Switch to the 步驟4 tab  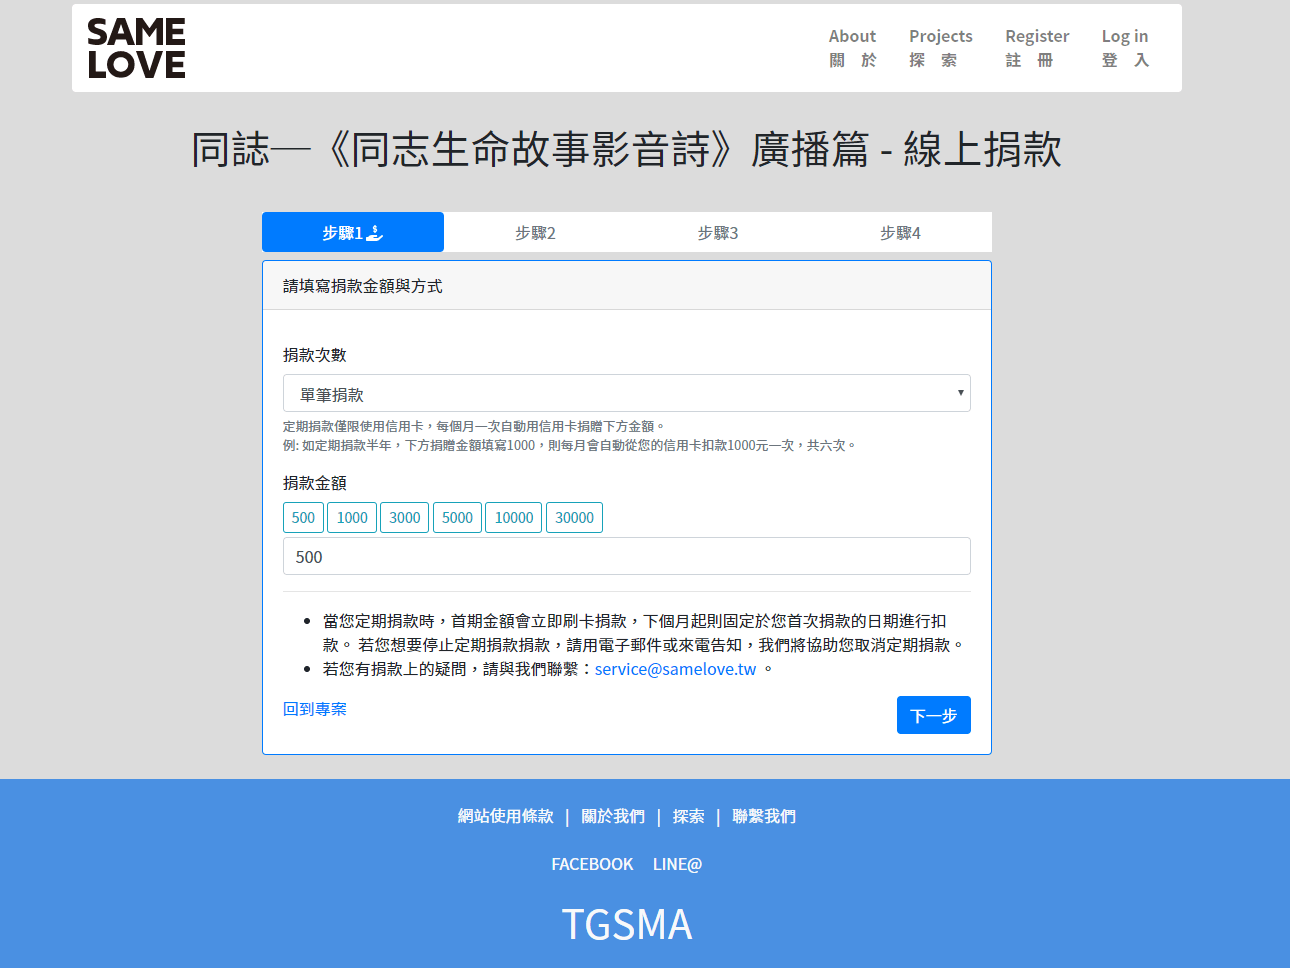coord(899,231)
